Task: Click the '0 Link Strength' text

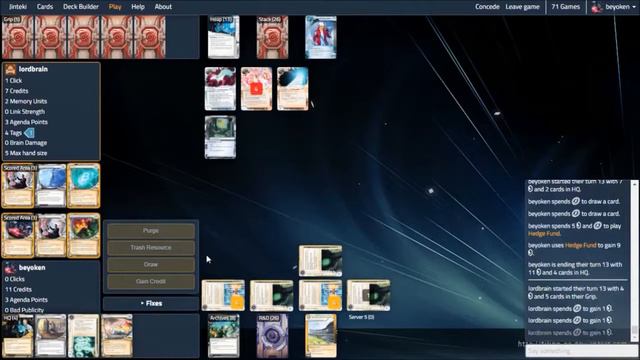Action: click(x=24, y=111)
